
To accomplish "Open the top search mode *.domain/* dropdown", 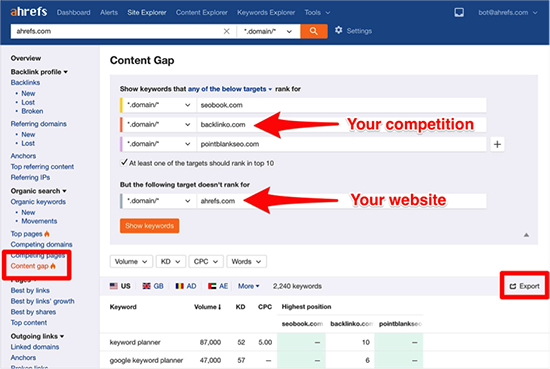I will 268,31.
